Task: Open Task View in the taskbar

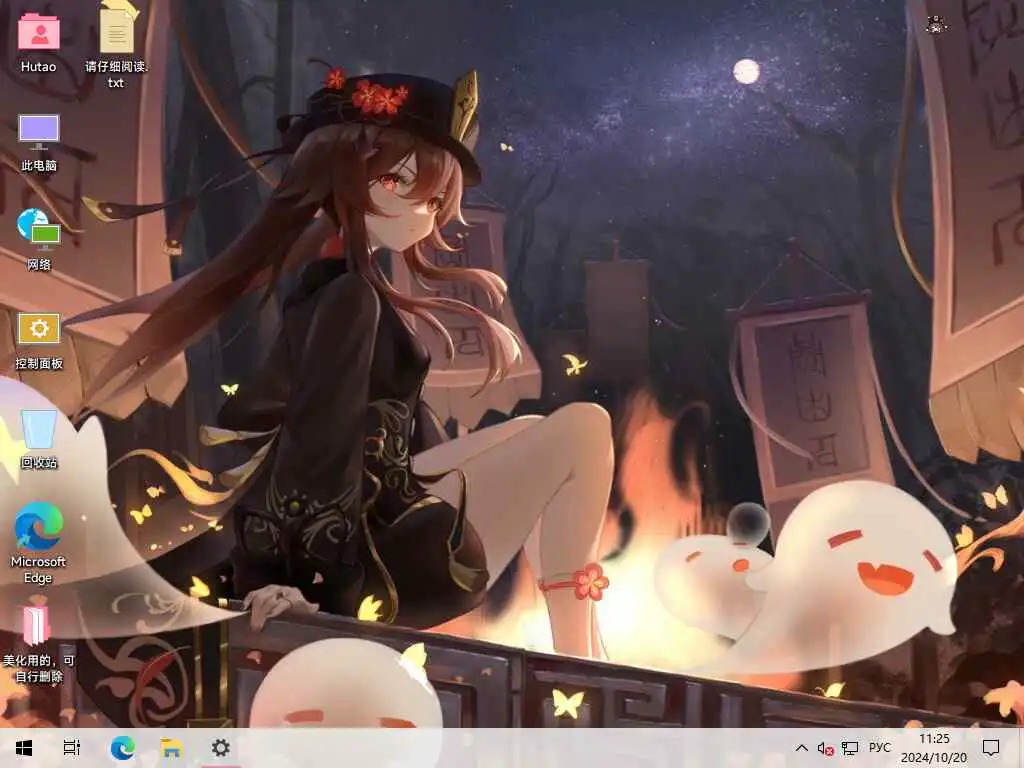Action: [x=72, y=748]
